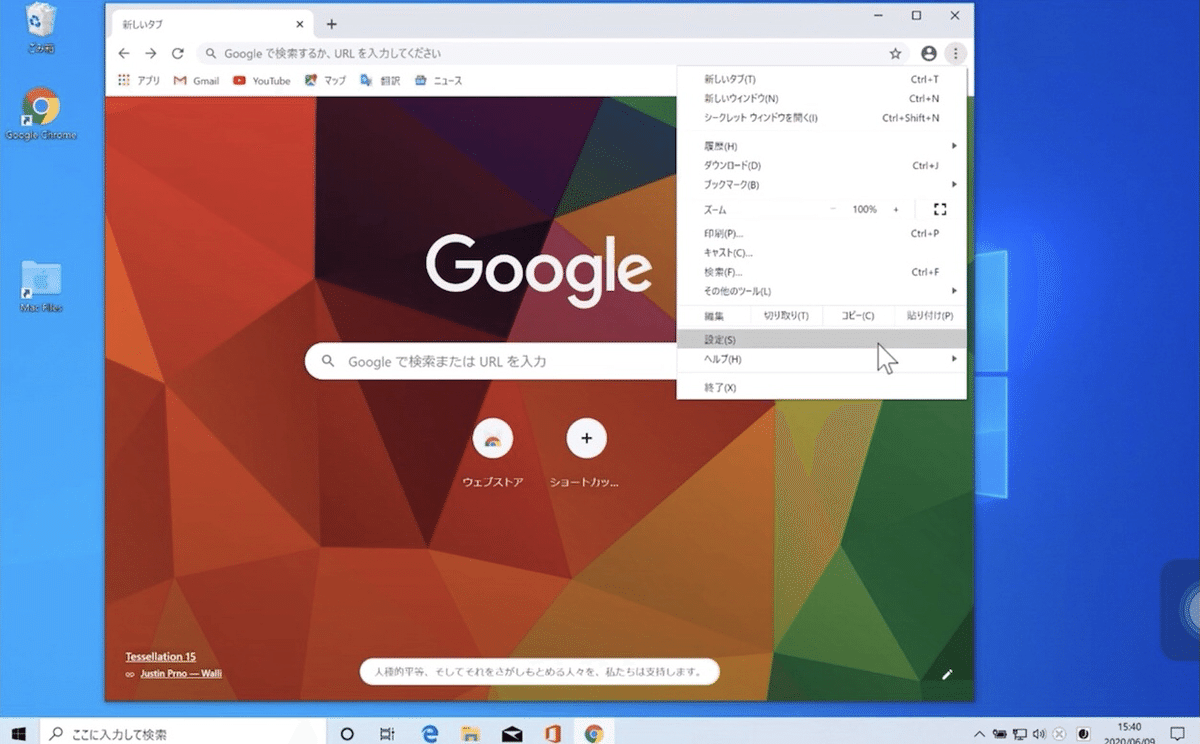Open the Recycle Bin desktop icon
Image resolution: width=1200 pixels, height=744 pixels.
41,28
